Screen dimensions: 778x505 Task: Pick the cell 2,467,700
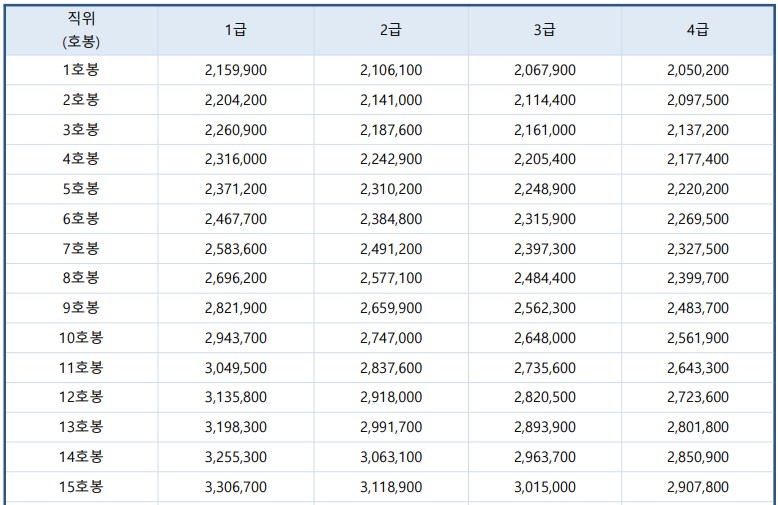[x=236, y=219]
